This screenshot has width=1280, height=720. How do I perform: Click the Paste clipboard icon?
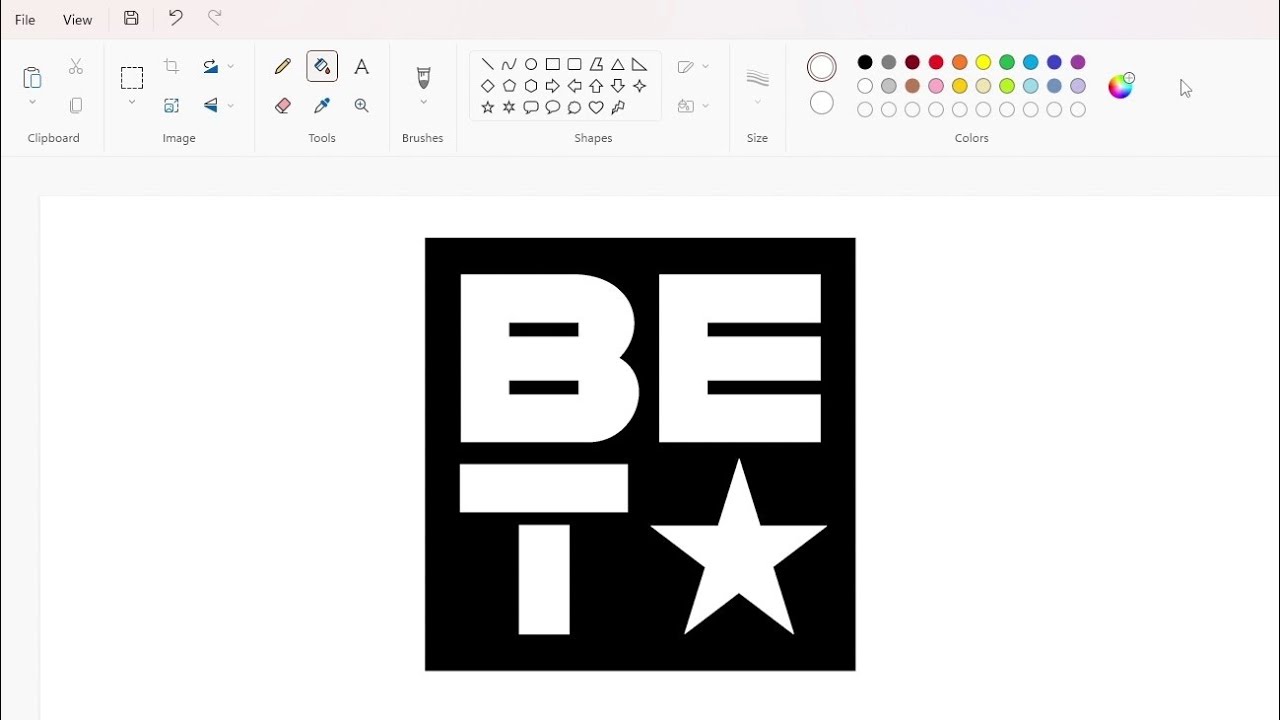pyautogui.click(x=32, y=77)
